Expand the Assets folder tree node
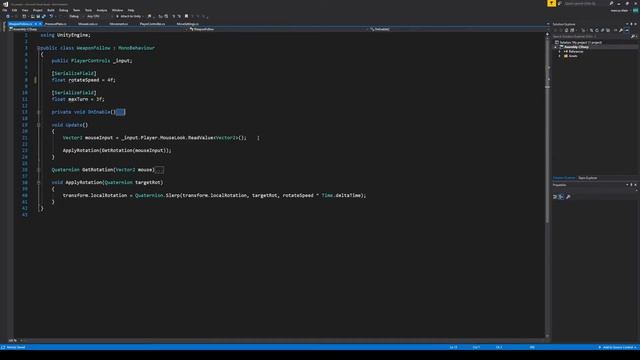Screen dimensions: 640x360 pyautogui.click(x=560, y=56)
